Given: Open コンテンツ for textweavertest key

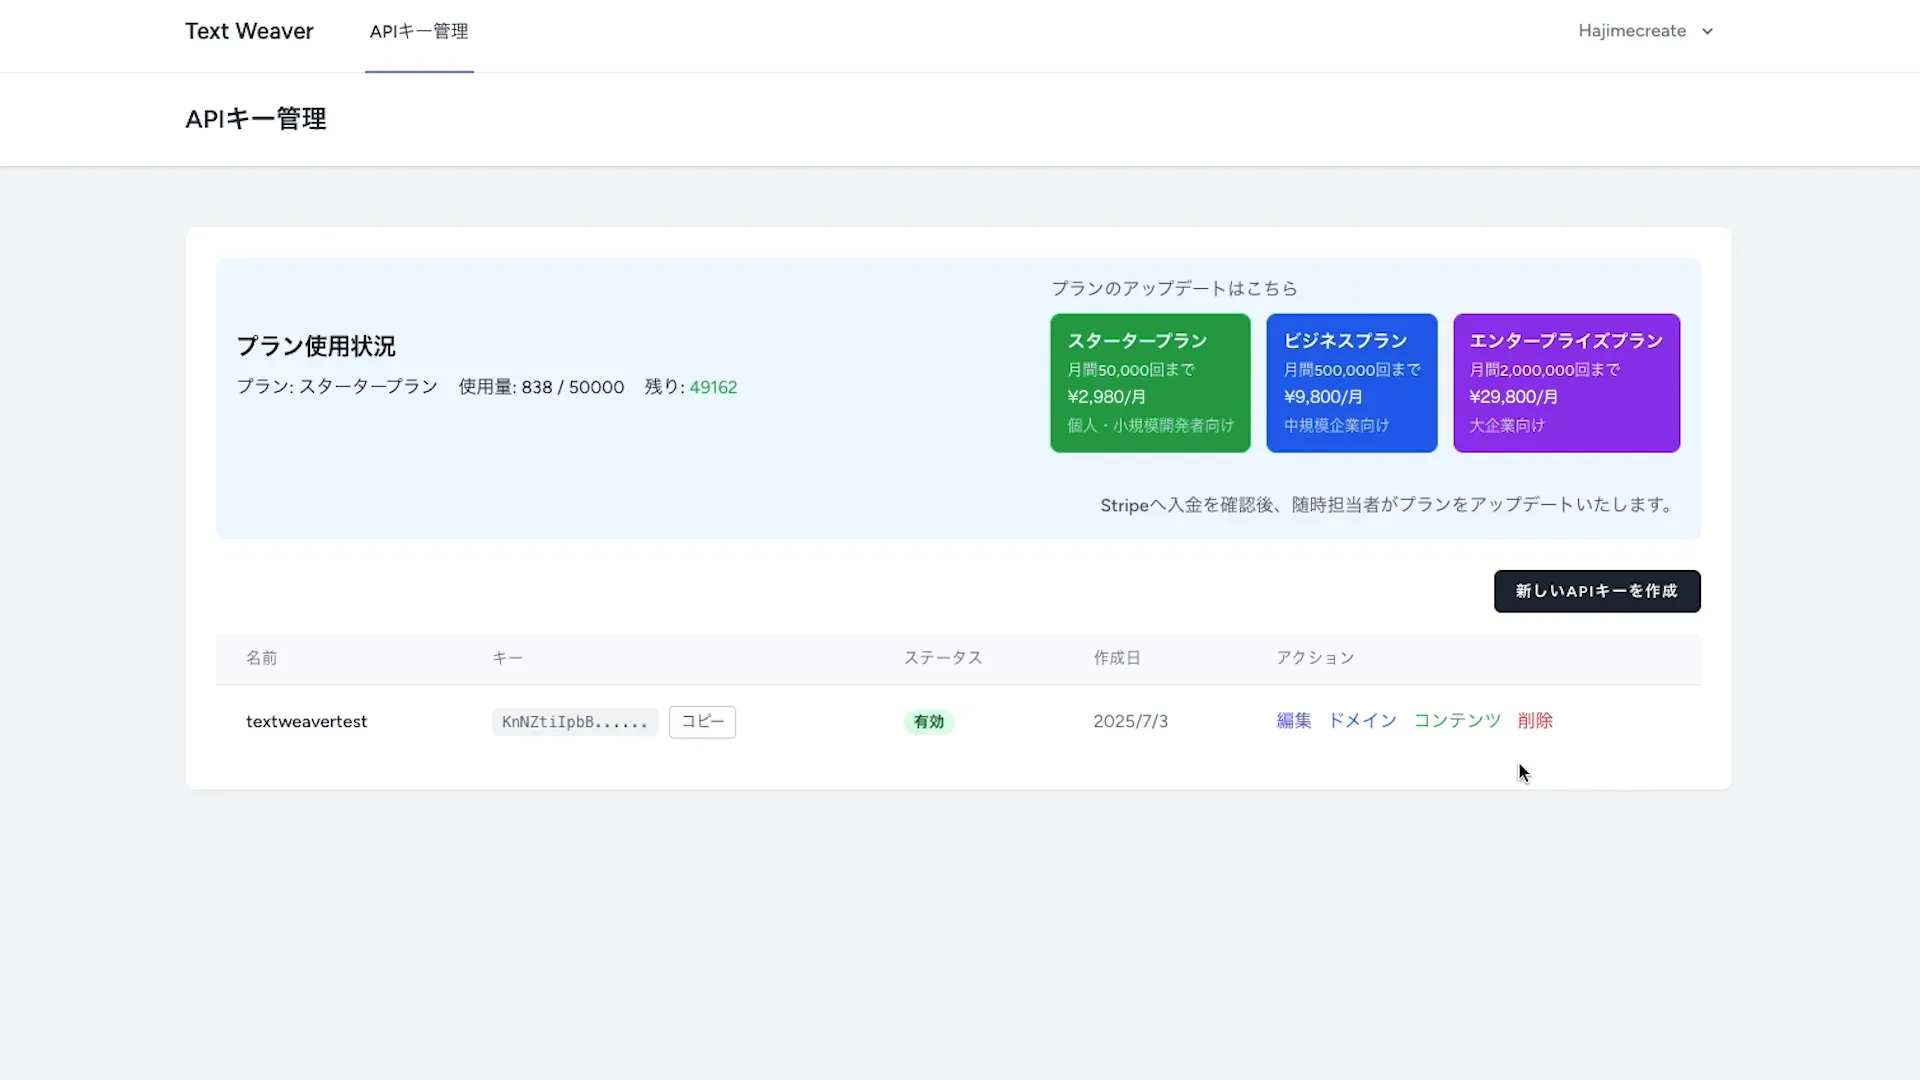Looking at the screenshot, I should pyautogui.click(x=1457, y=721).
